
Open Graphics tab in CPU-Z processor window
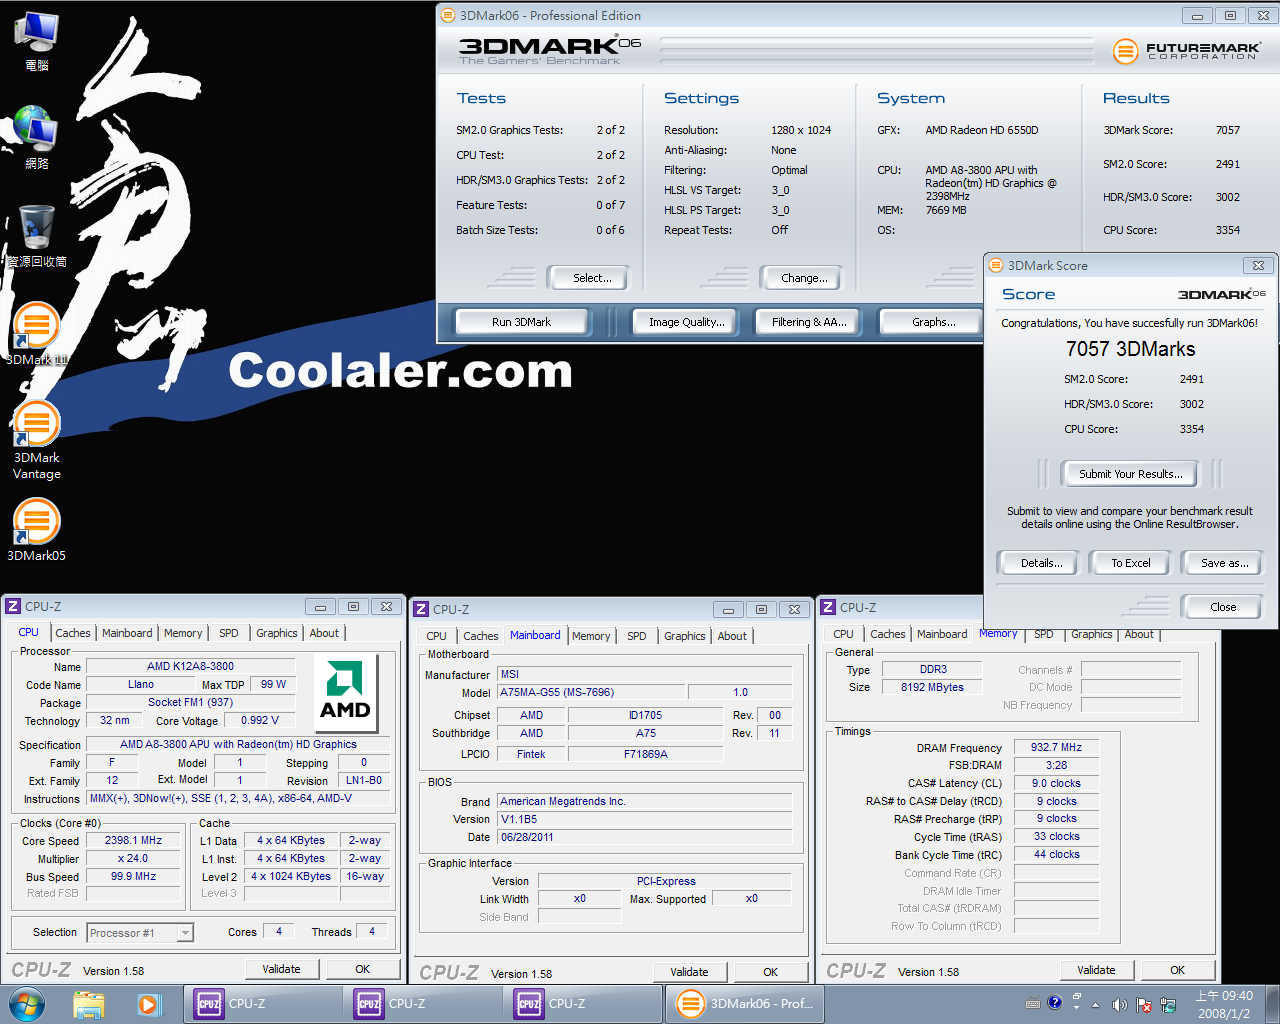click(x=277, y=633)
